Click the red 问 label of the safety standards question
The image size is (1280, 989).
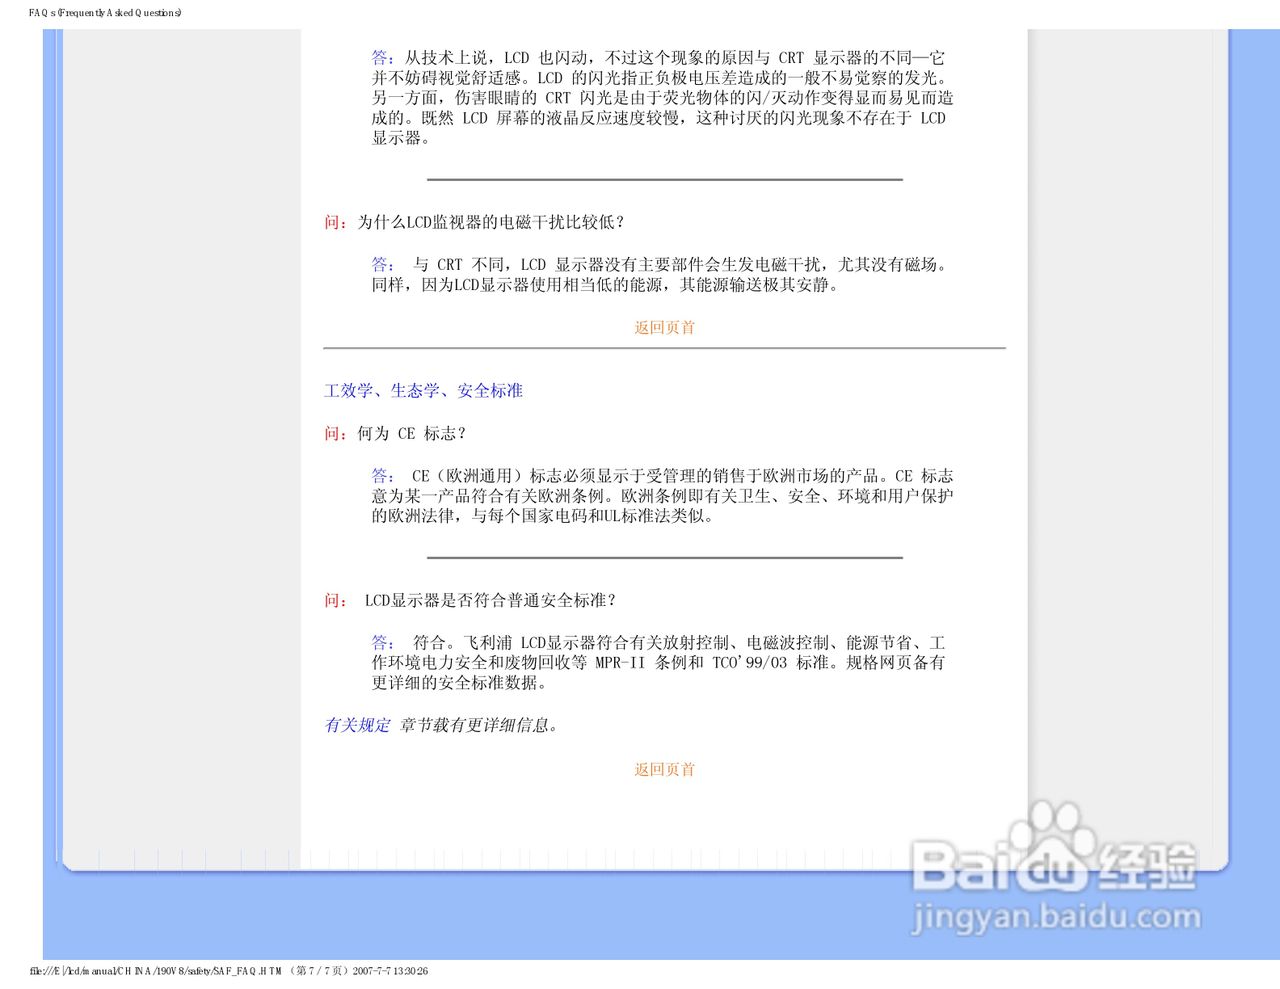click(x=333, y=599)
